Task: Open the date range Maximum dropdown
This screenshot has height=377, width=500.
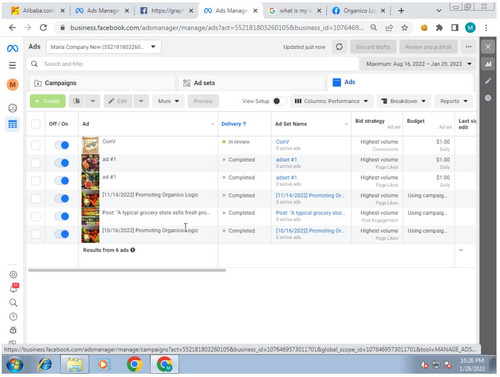Action: tap(418, 64)
